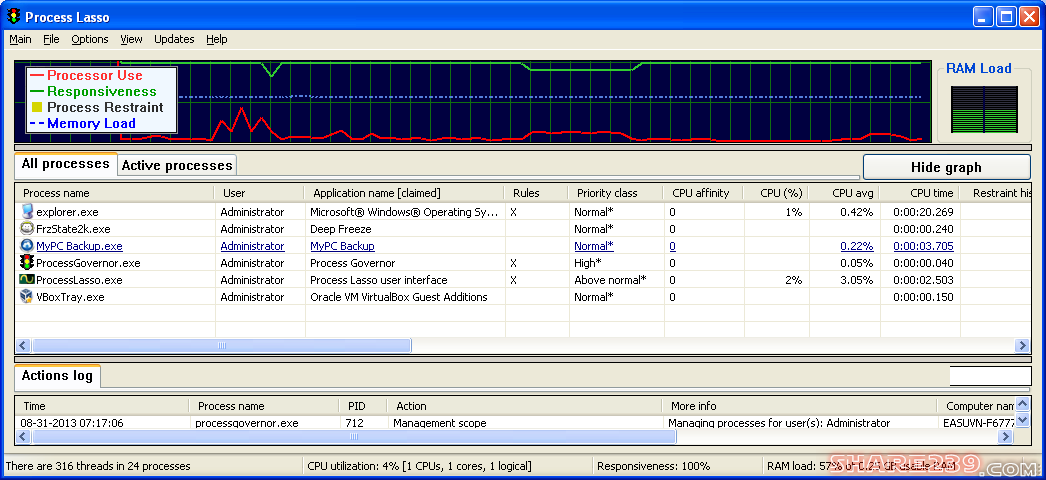
Task: Click Above normal* priority for ProcessLasso.exe
Action: click(x=610, y=280)
